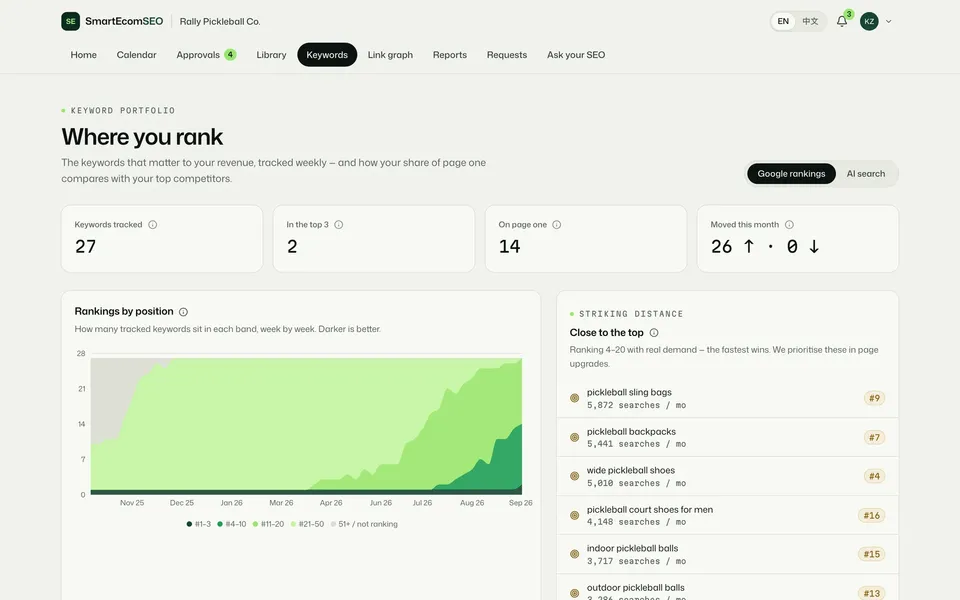Image resolution: width=960 pixels, height=600 pixels.
Task: Click the #4 rank badge
Action: [x=874, y=476]
